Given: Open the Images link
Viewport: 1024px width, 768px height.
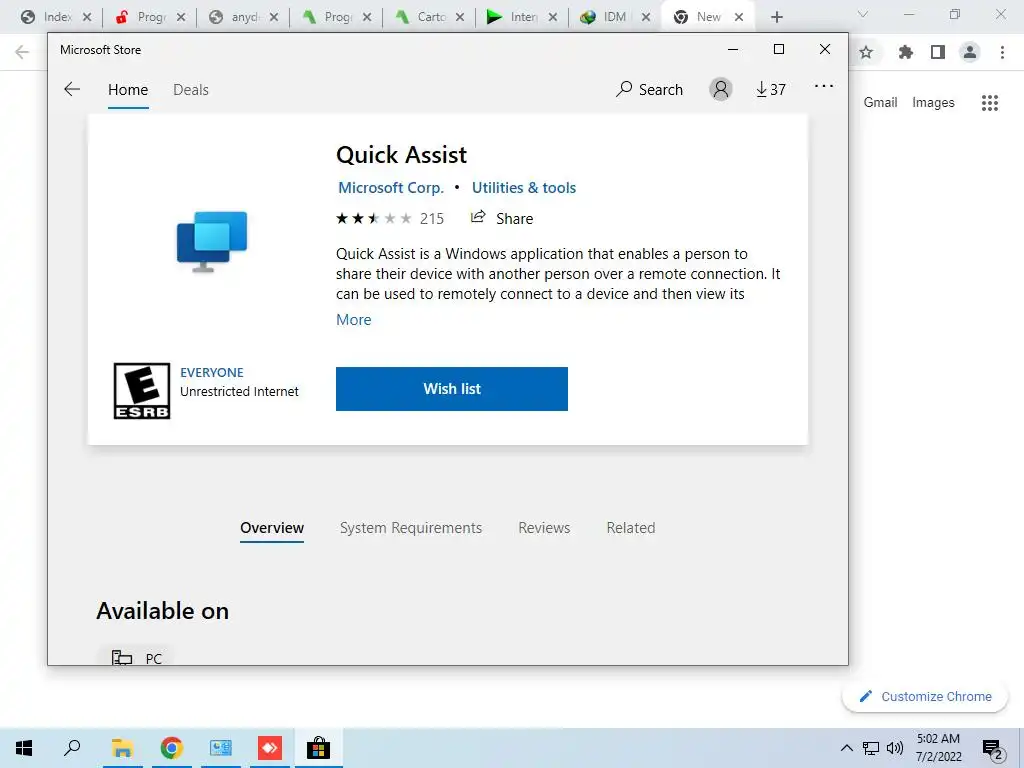Looking at the screenshot, I should click(933, 103).
